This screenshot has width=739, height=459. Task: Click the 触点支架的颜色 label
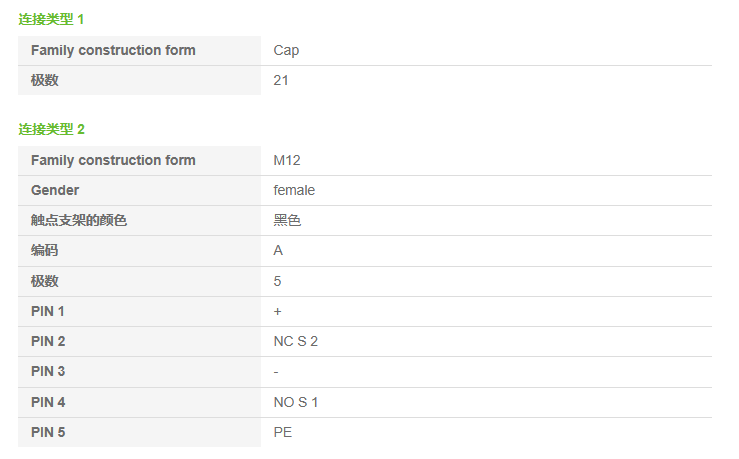(x=79, y=220)
